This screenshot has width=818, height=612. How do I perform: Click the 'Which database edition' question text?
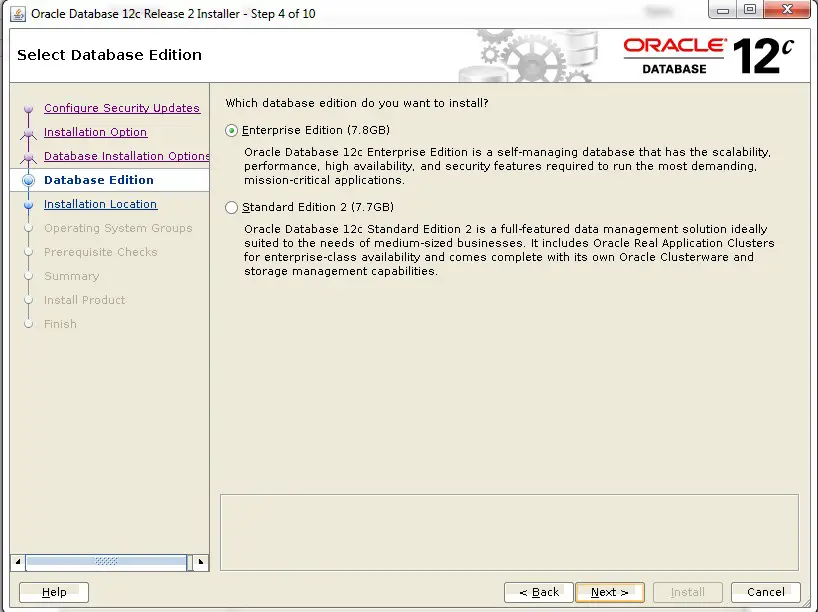pyautogui.click(x=357, y=103)
